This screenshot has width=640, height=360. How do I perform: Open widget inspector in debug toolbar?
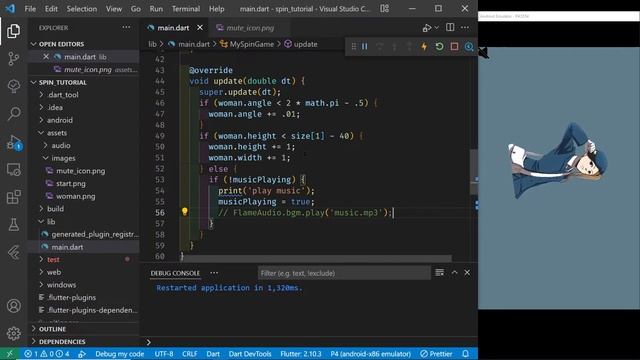coord(469,47)
